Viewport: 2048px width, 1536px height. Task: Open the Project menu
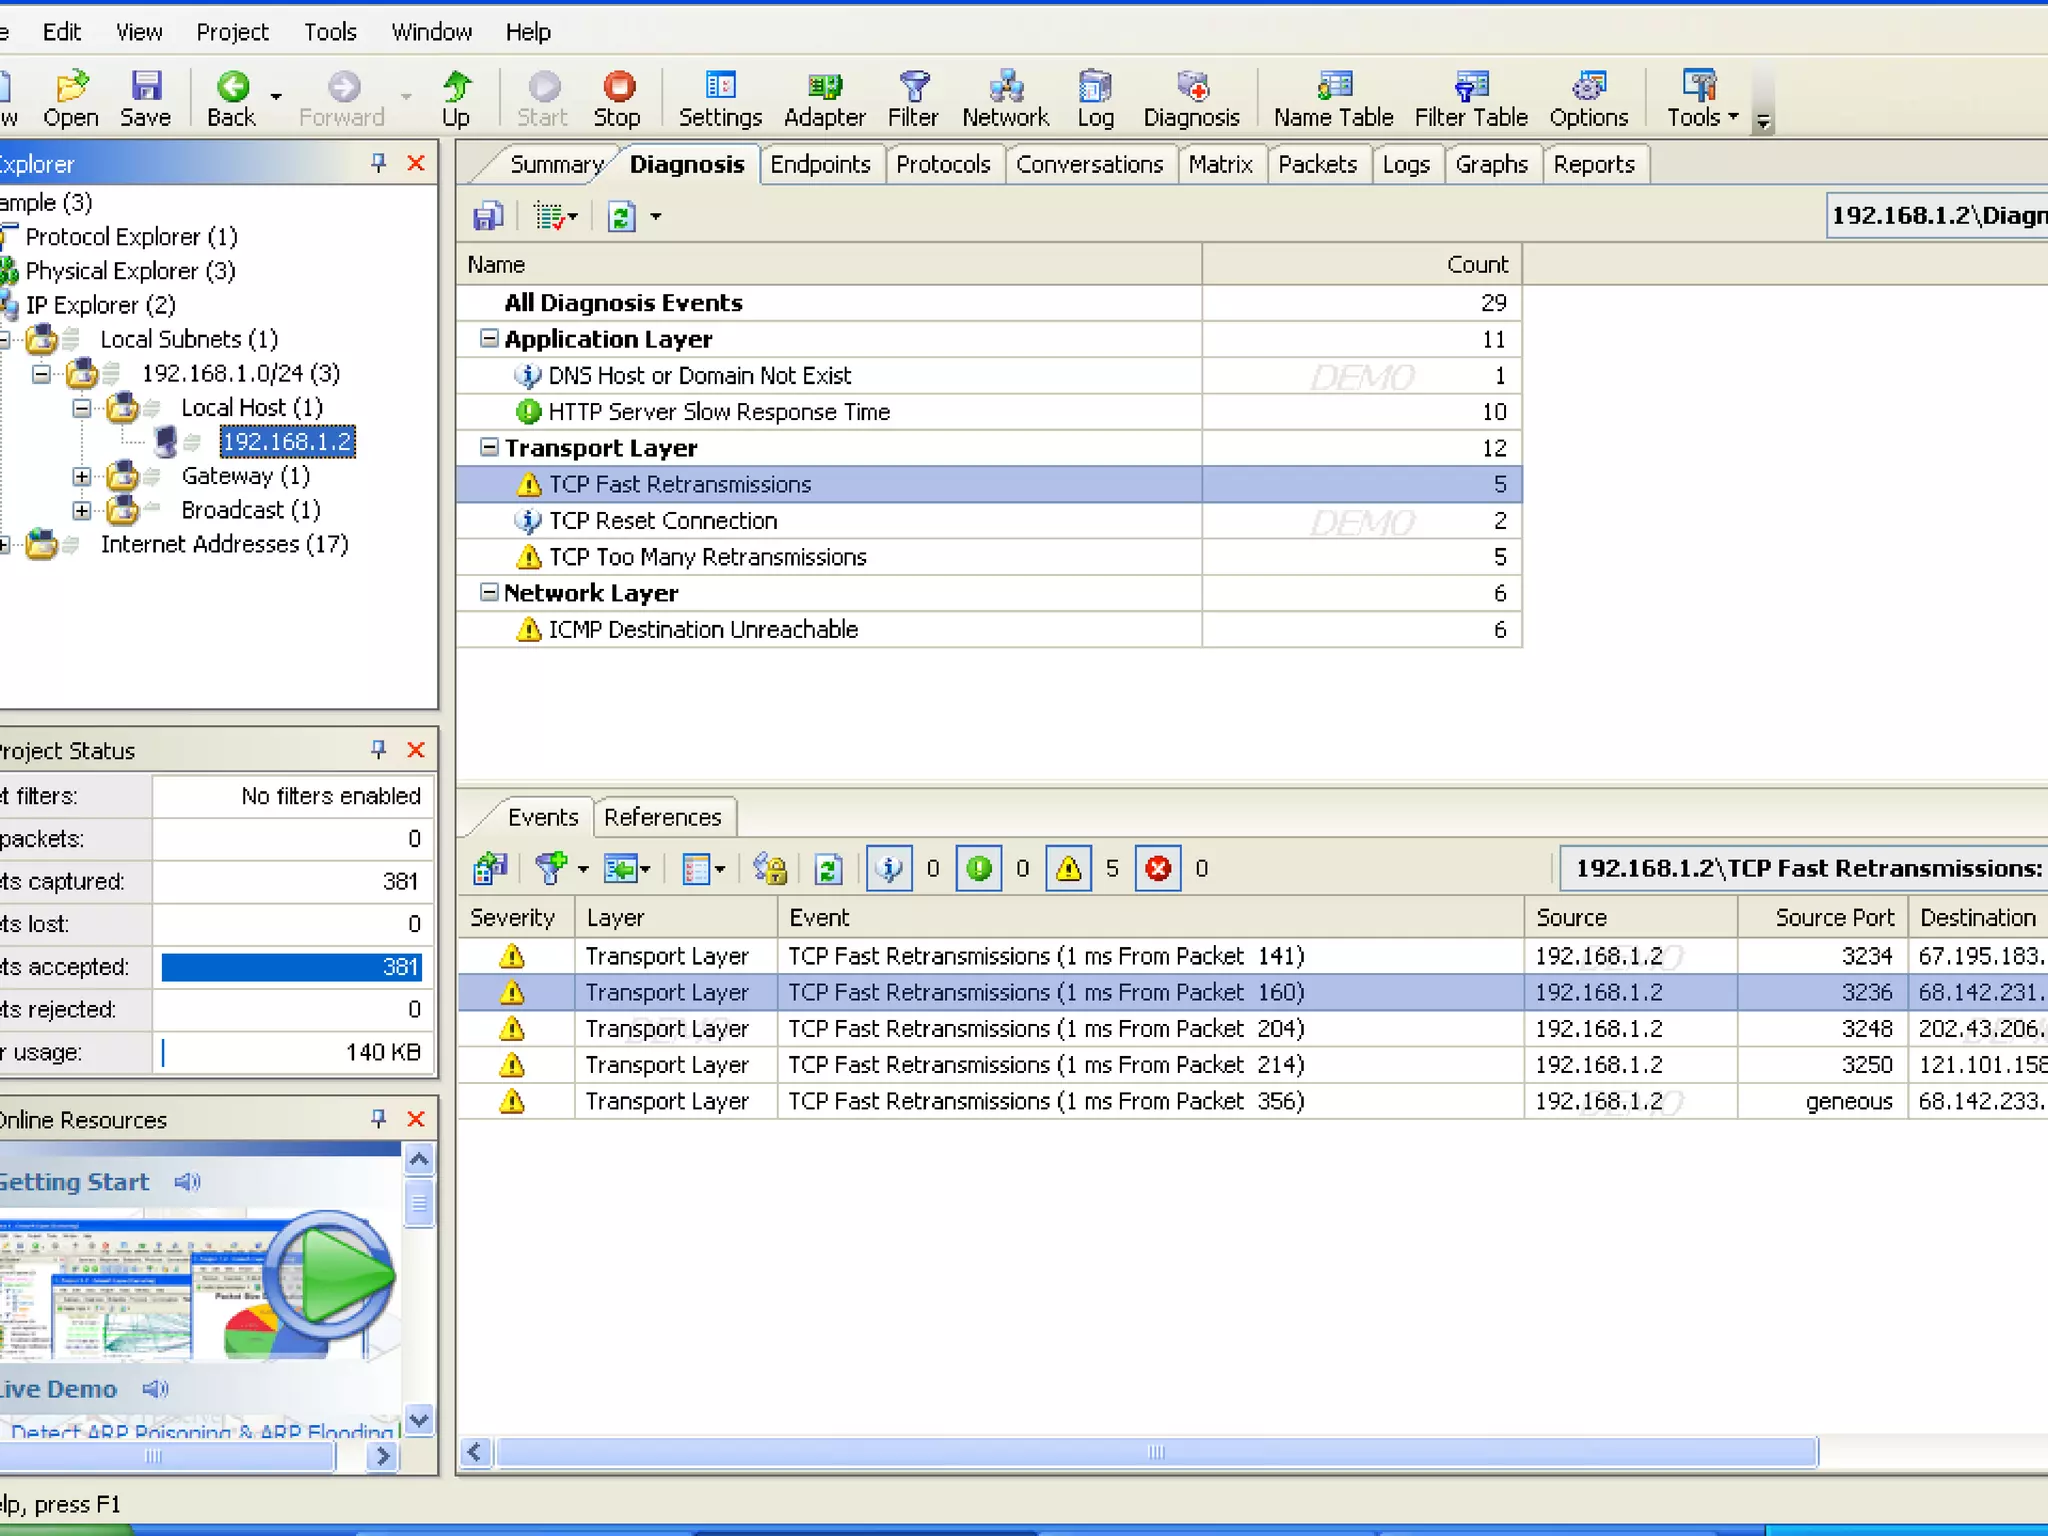tap(232, 32)
